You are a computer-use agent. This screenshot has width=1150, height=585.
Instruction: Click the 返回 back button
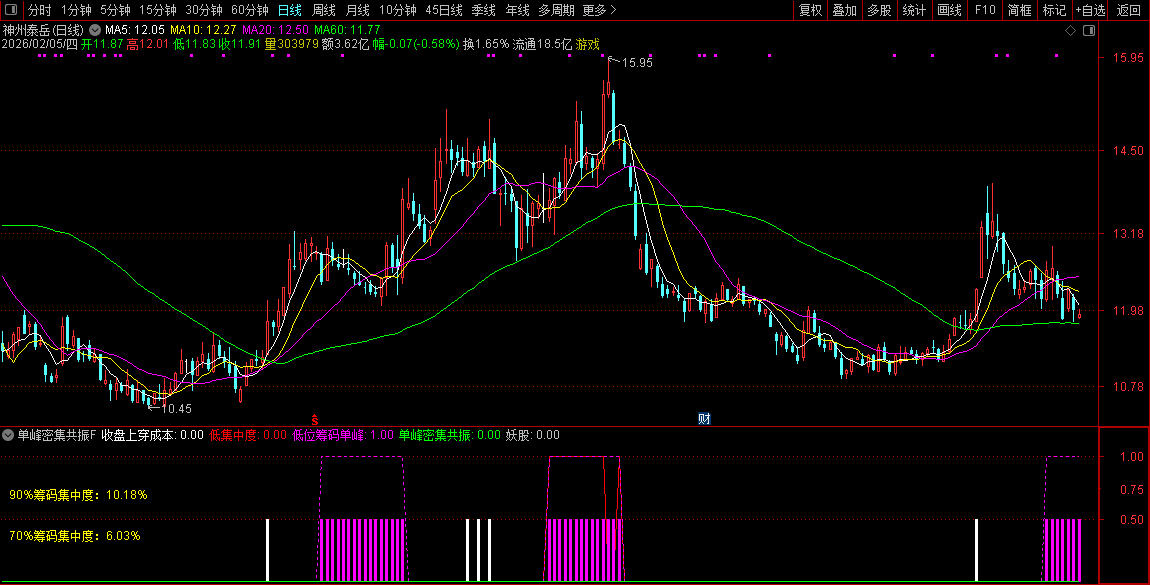pyautogui.click(x=1129, y=10)
